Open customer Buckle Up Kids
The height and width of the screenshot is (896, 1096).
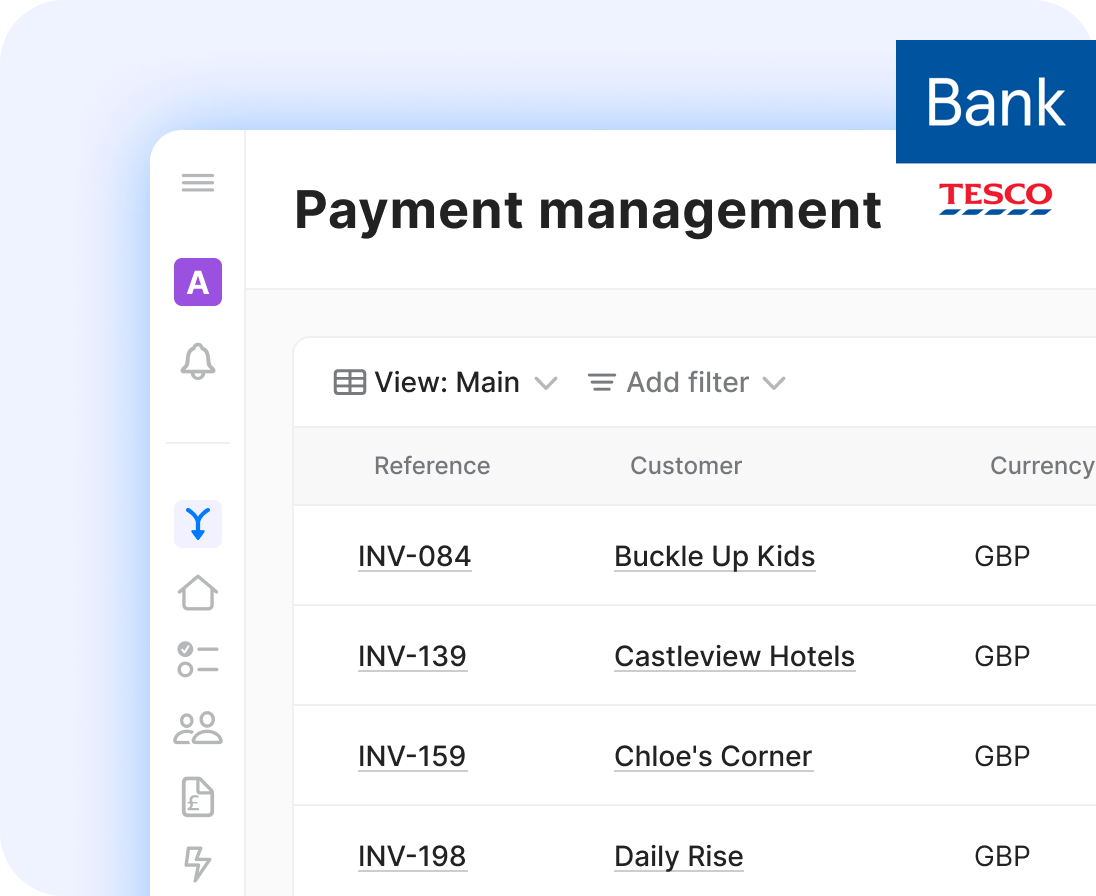point(715,556)
